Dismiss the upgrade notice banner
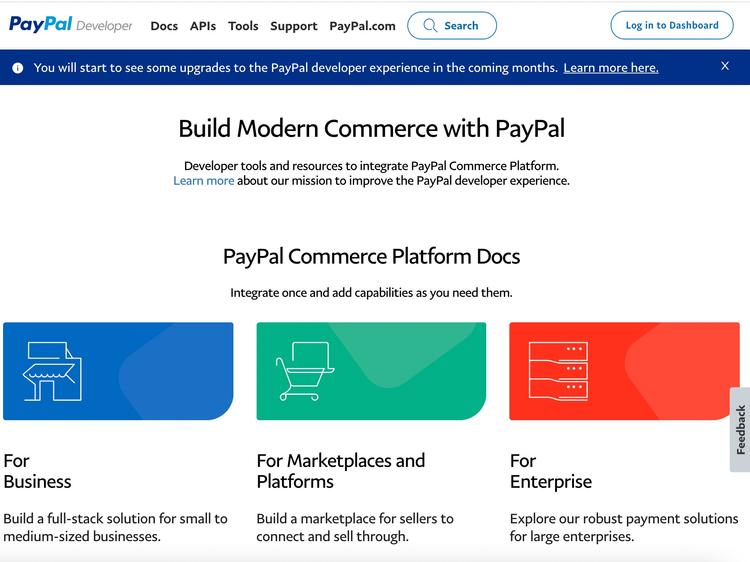The image size is (750, 562). click(x=725, y=66)
